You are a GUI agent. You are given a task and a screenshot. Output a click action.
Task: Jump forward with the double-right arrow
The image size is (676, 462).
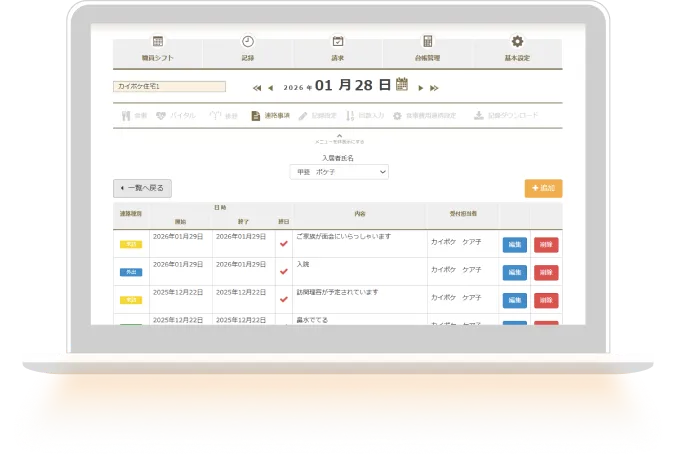click(x=434, y=88)
